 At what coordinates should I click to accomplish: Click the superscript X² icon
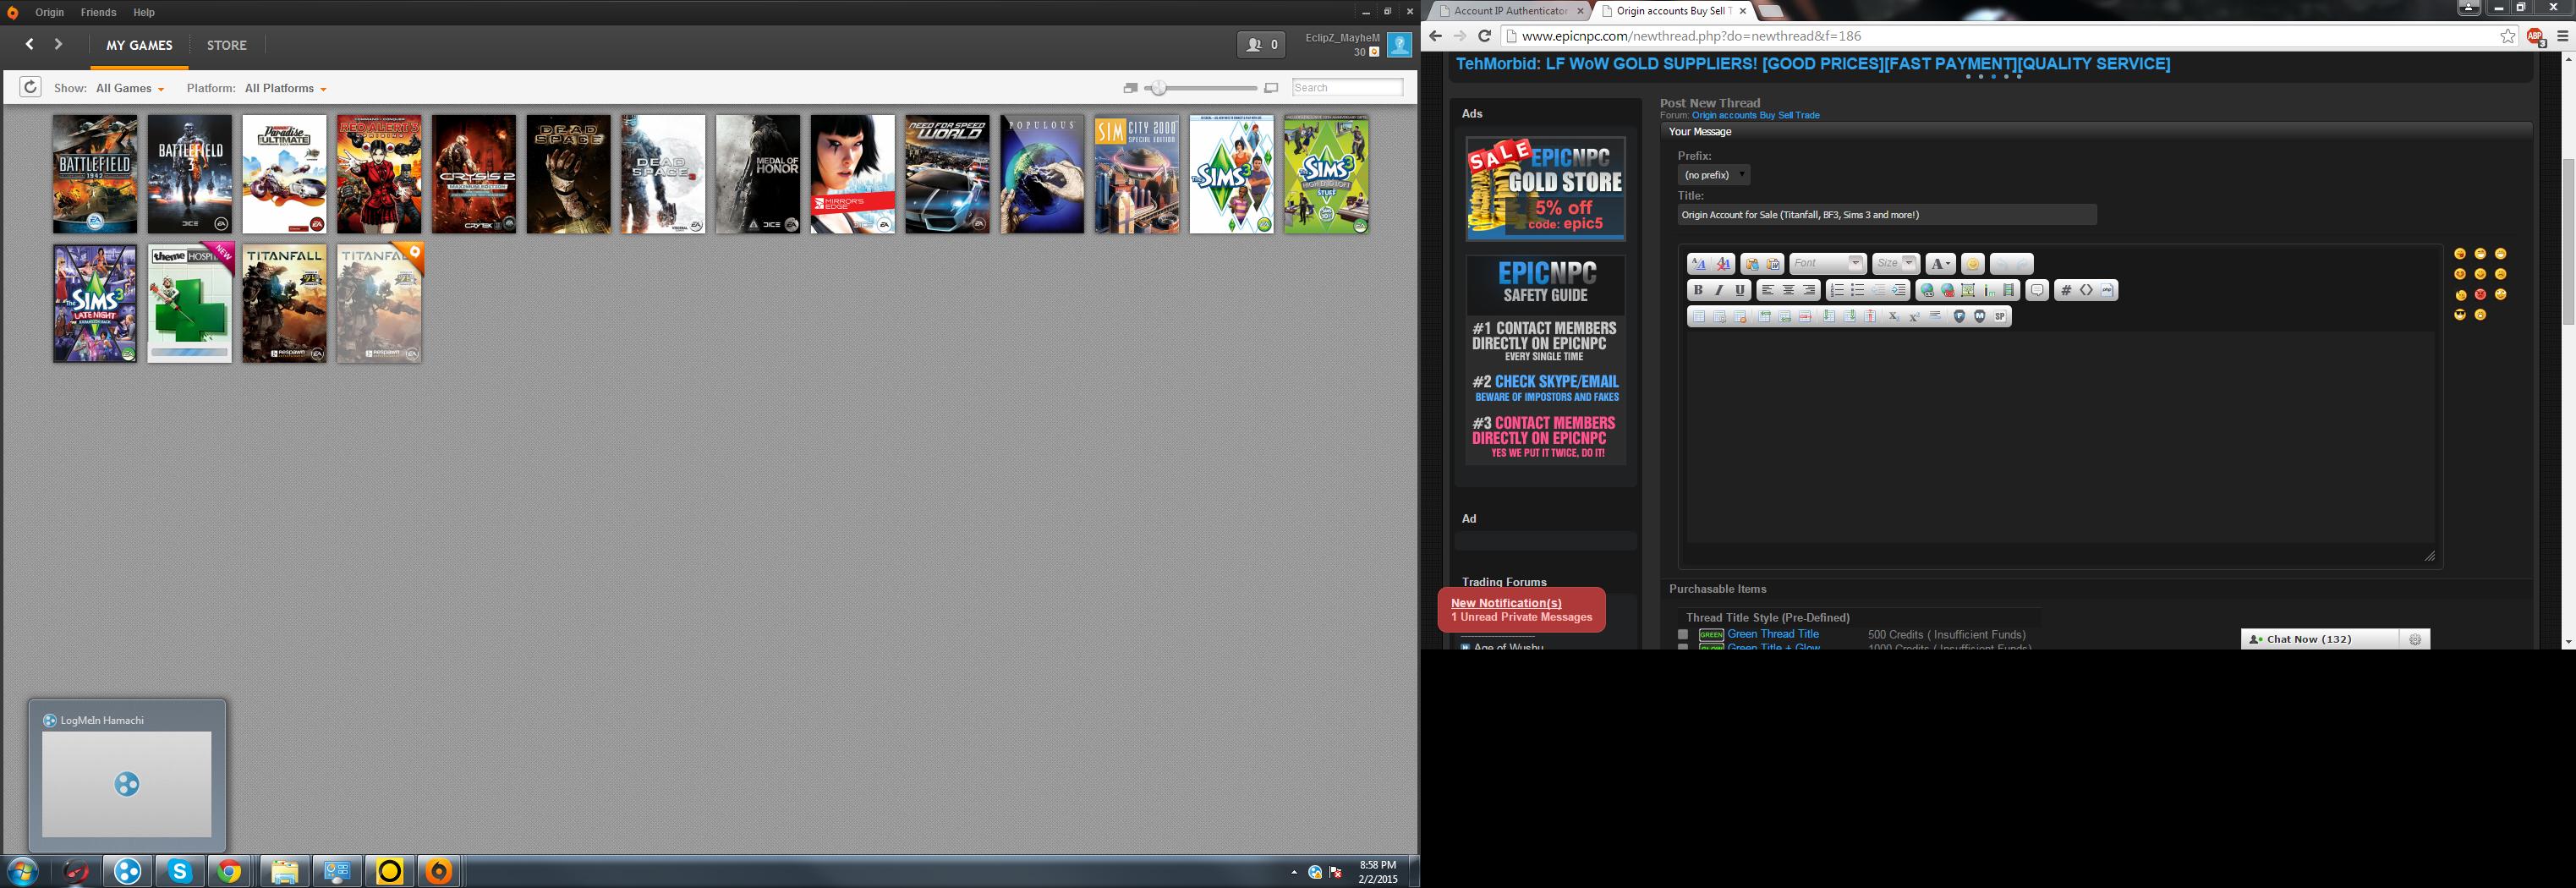pyautogui.click(x=1914, y=316)
